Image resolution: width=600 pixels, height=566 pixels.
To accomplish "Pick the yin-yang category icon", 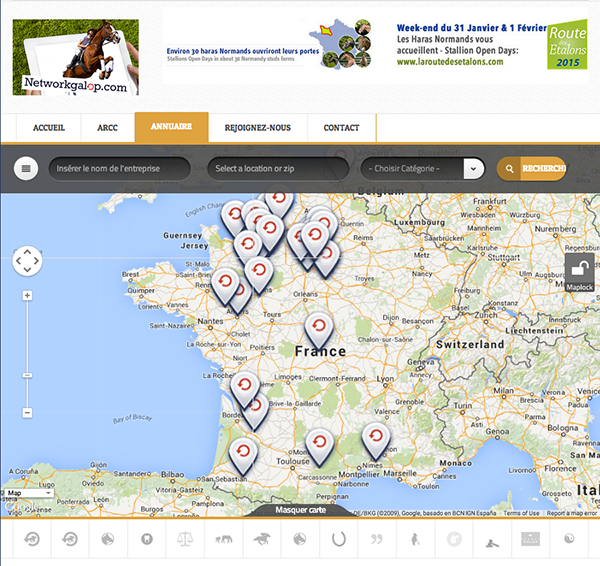I will (x=569, y=538).
